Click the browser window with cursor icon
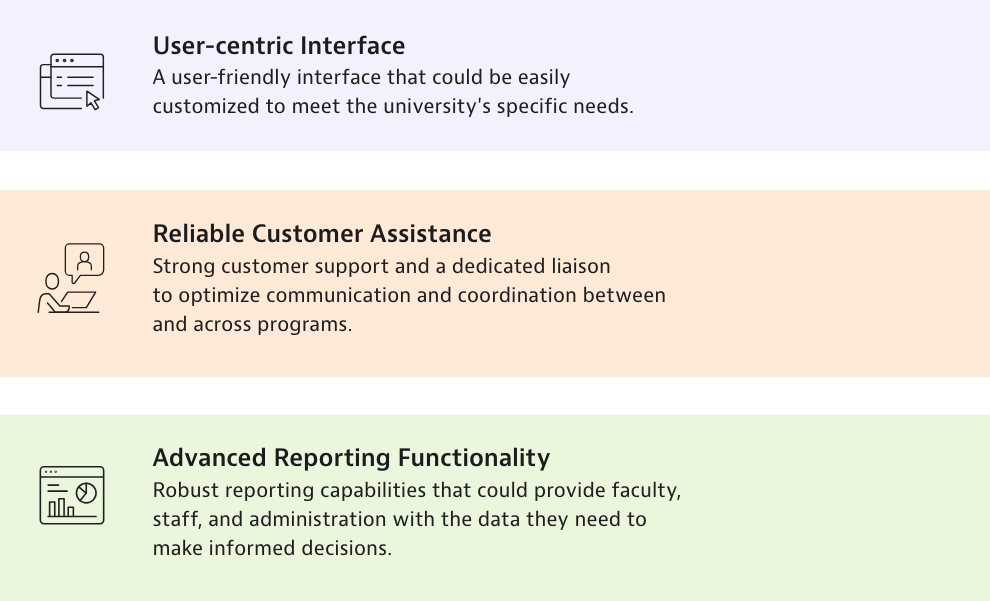990x601 pixels. (x=72, y=81)
